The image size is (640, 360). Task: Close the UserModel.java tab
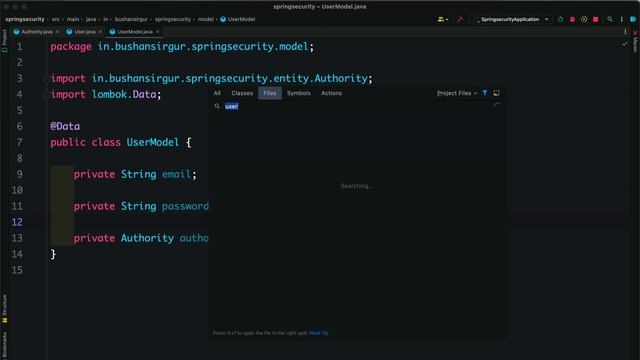[x=158, y=31]
